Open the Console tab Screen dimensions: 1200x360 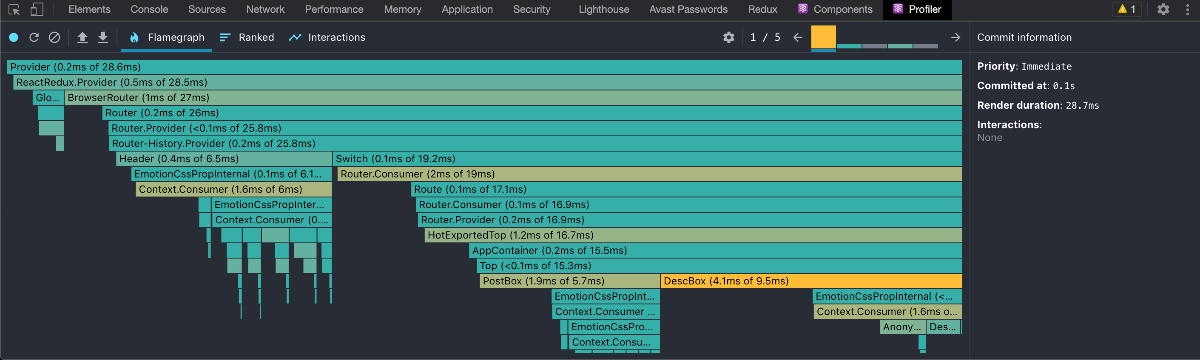tap(149, 9)
